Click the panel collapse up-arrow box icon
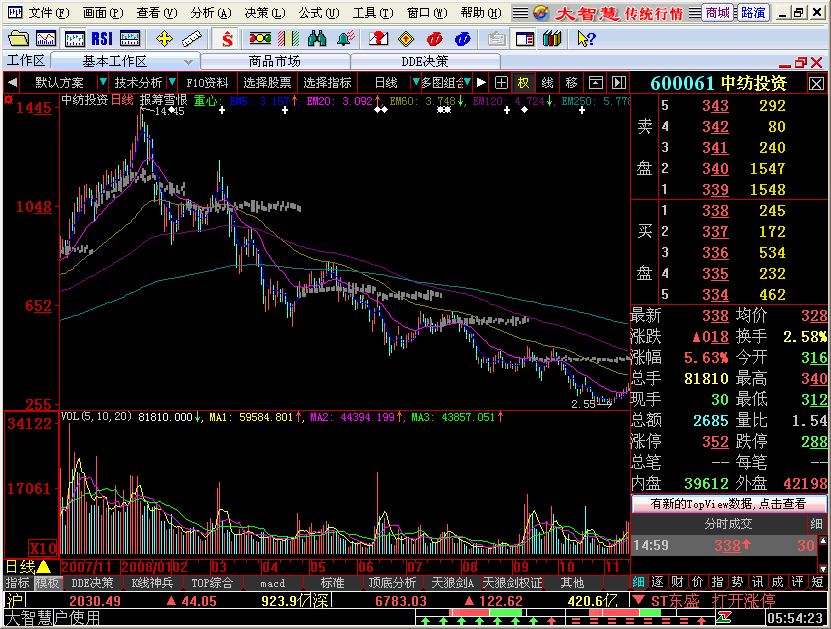This screenshot has width=831, height=629. click(596, 83)
